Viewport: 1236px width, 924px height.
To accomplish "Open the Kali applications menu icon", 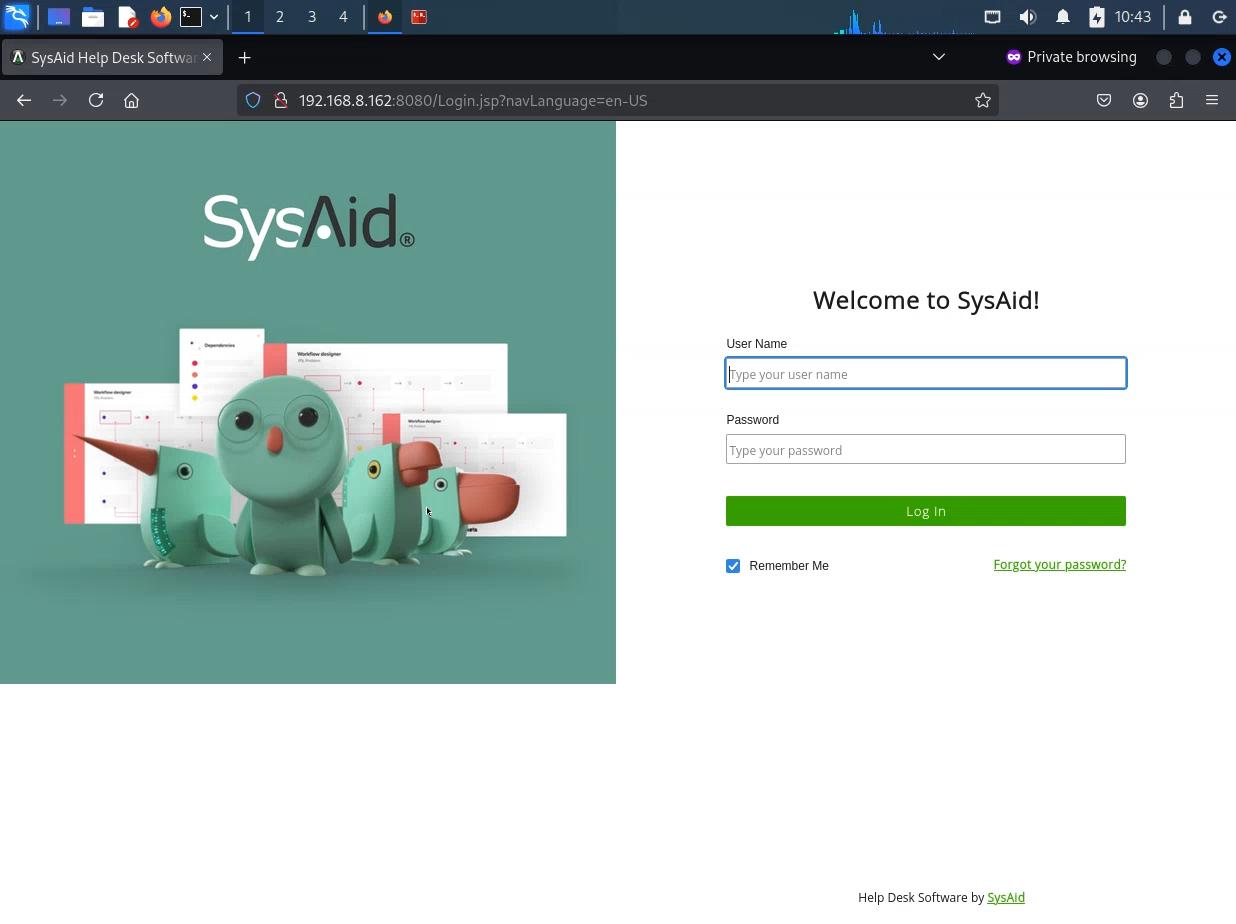I will [x=17, y=17].
